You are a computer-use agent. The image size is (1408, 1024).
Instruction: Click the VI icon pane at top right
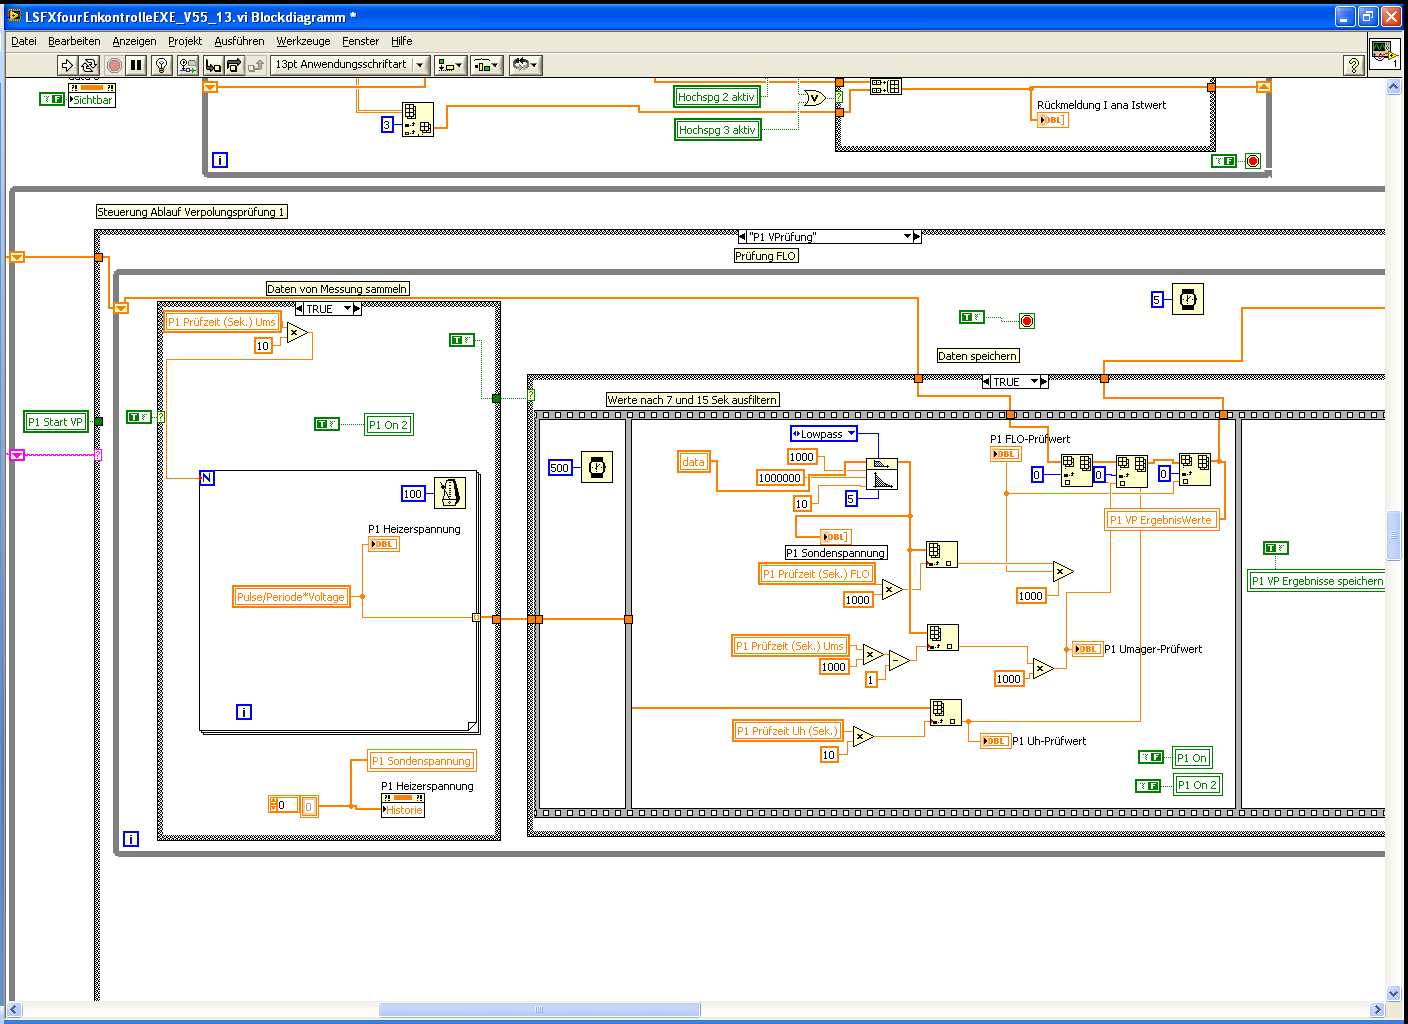(x=1385, y=53)
